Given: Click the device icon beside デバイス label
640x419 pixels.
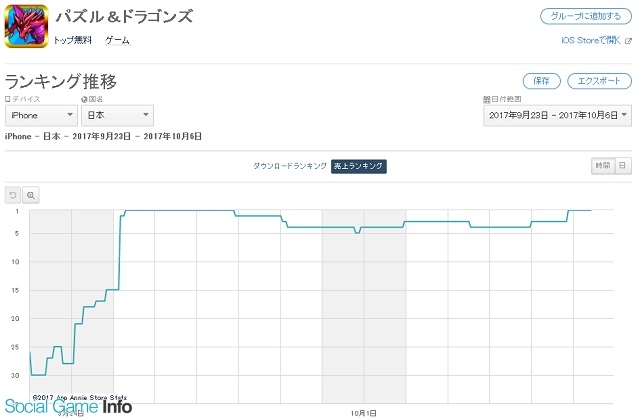Looking at the screenshot, I should click(7, 99).
